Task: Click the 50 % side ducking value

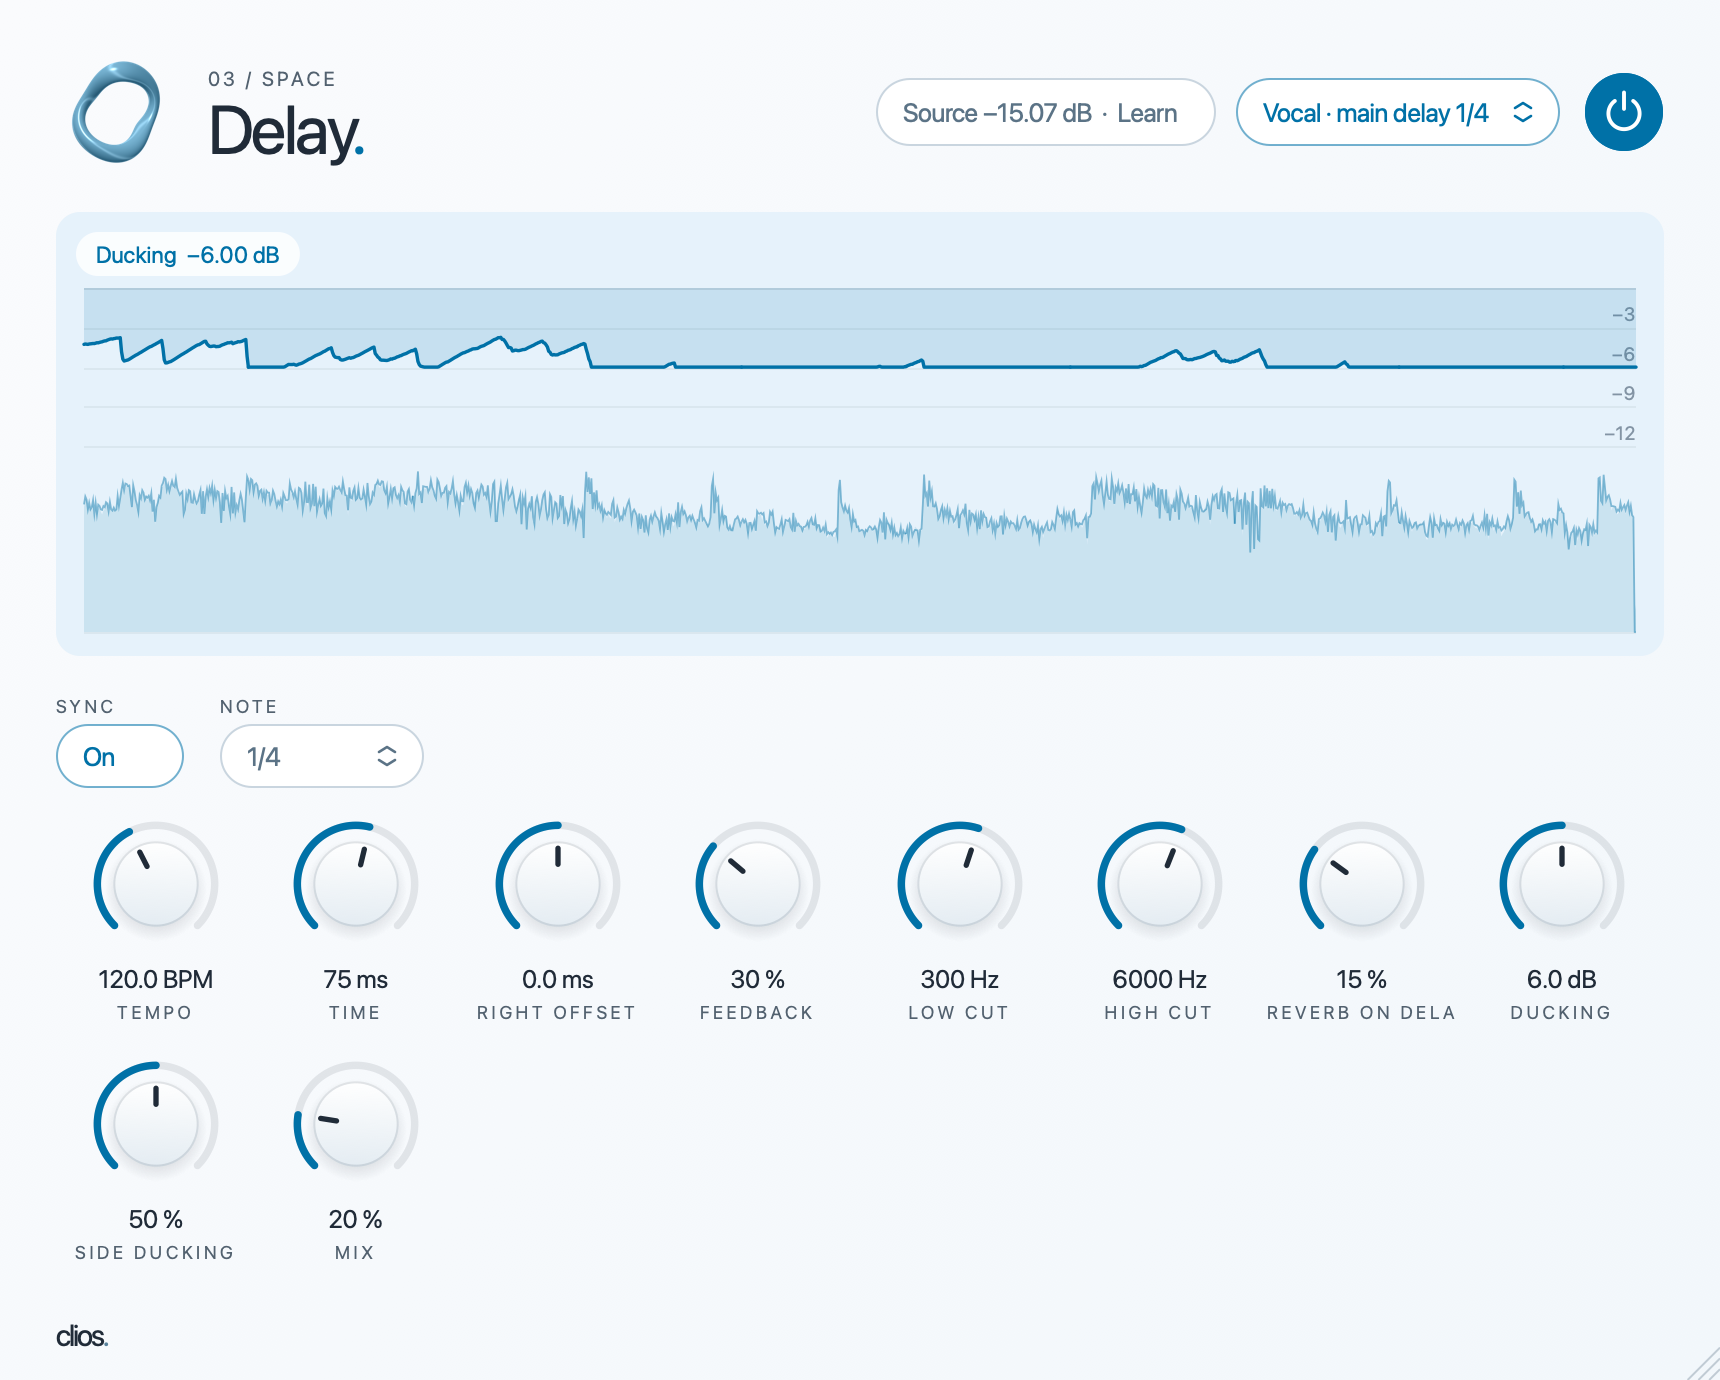Action: (x=156, y=1219)
